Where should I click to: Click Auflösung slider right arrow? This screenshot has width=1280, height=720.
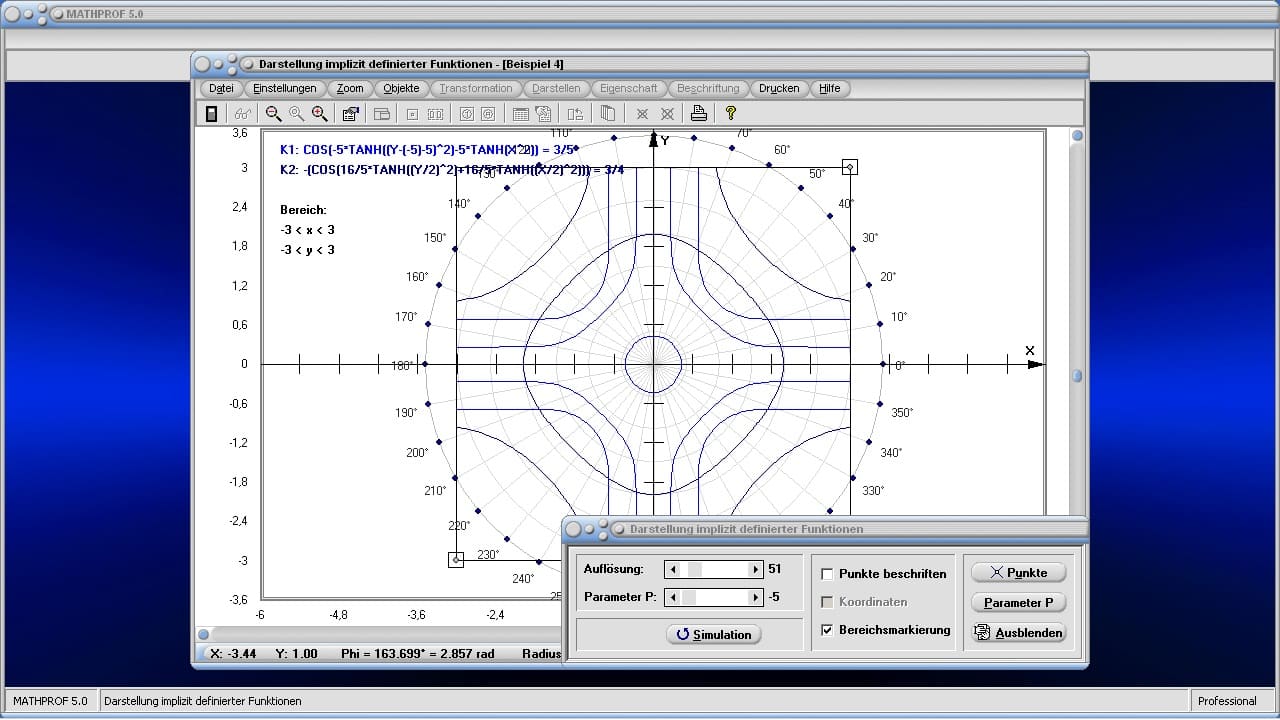(x=755, y=569)
